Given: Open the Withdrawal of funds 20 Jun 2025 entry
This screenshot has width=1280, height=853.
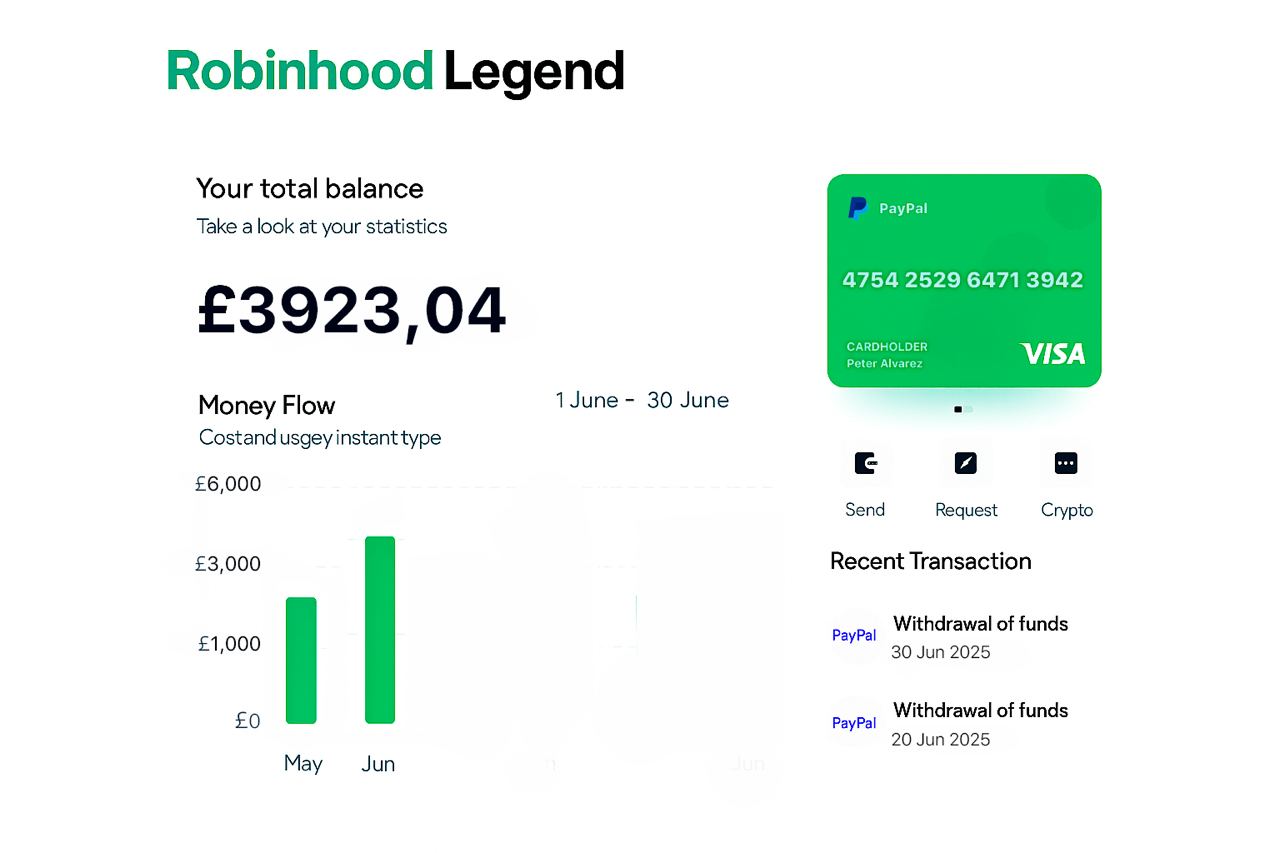Looking at the screenshot, I should tap(980, 724).
